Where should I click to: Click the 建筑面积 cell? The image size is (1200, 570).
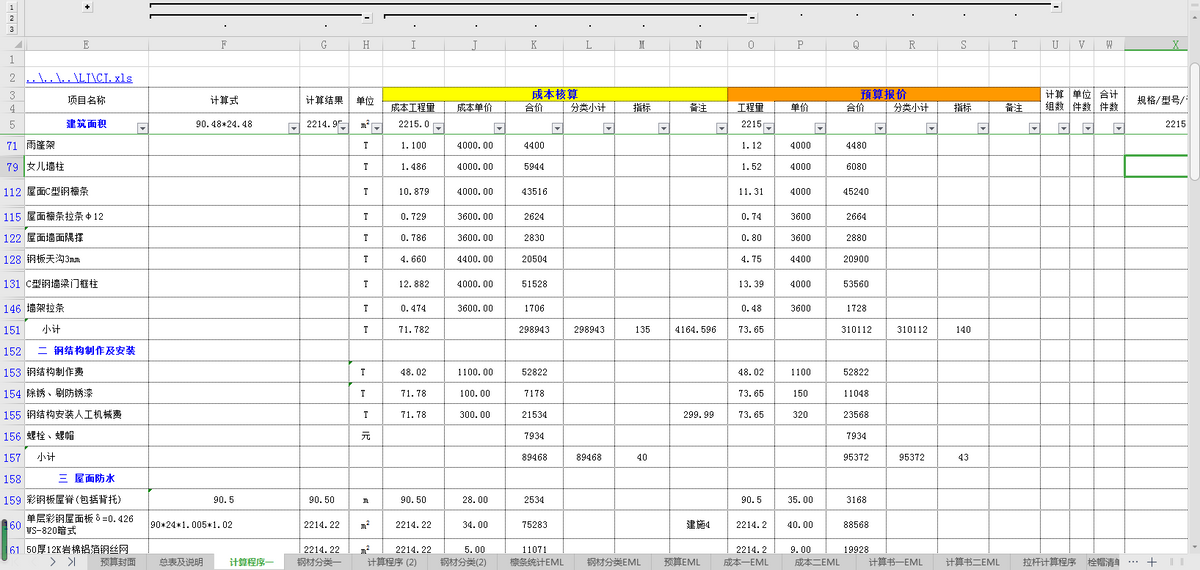point(86,124)
